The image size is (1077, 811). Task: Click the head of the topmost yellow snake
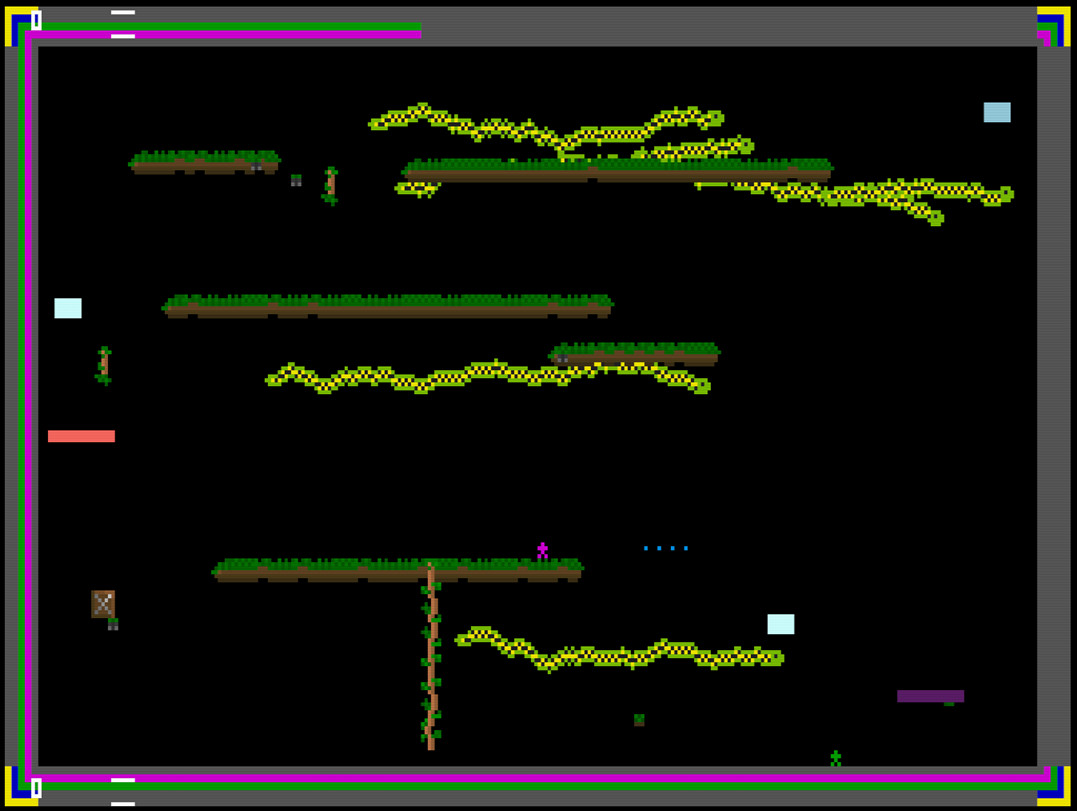pyautogui.click(x=716, y=117)
